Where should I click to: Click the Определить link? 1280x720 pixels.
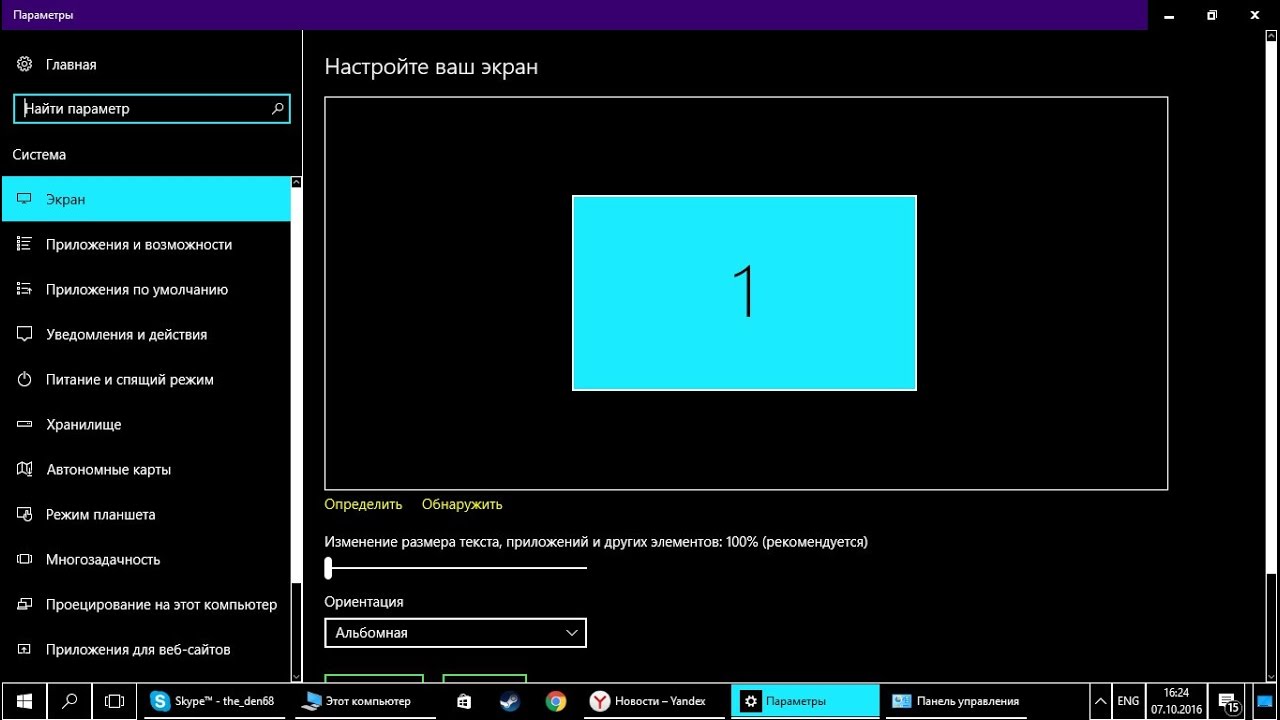[x=363, y=504]
